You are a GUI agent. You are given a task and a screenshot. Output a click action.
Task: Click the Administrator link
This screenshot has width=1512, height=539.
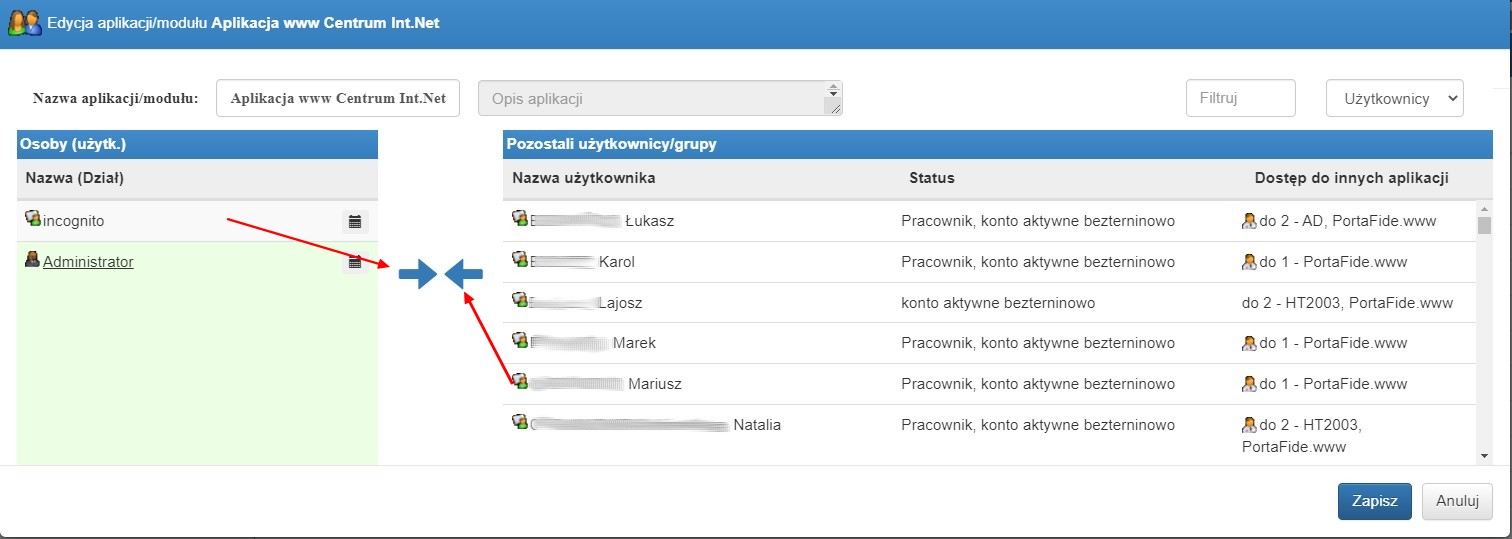coord(88,262)
